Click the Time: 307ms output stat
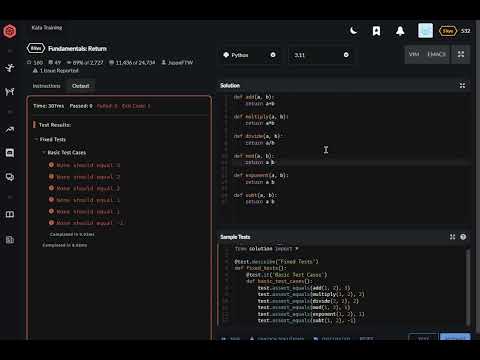 click(x=48, y=106)
